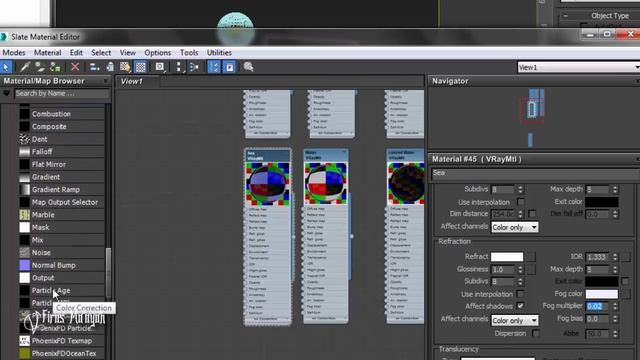
Task: Enable reflection Use interpolation checkbox
Action: click(520, 202)
